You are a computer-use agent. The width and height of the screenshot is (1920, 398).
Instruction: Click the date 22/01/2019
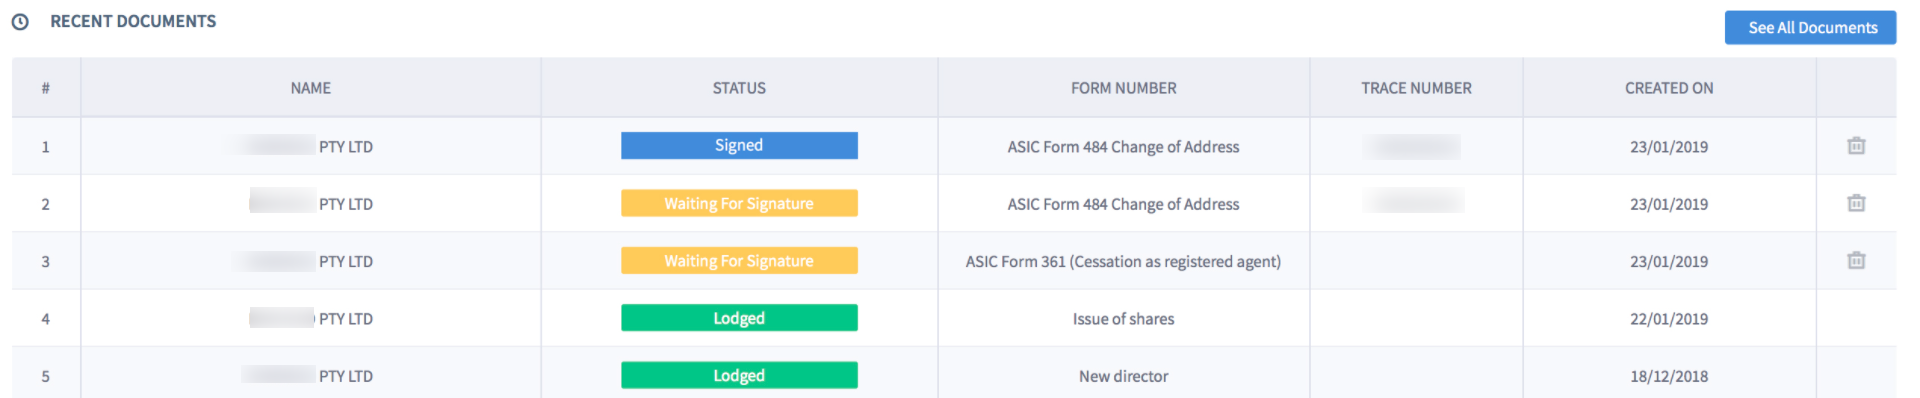coord(1669,319)
